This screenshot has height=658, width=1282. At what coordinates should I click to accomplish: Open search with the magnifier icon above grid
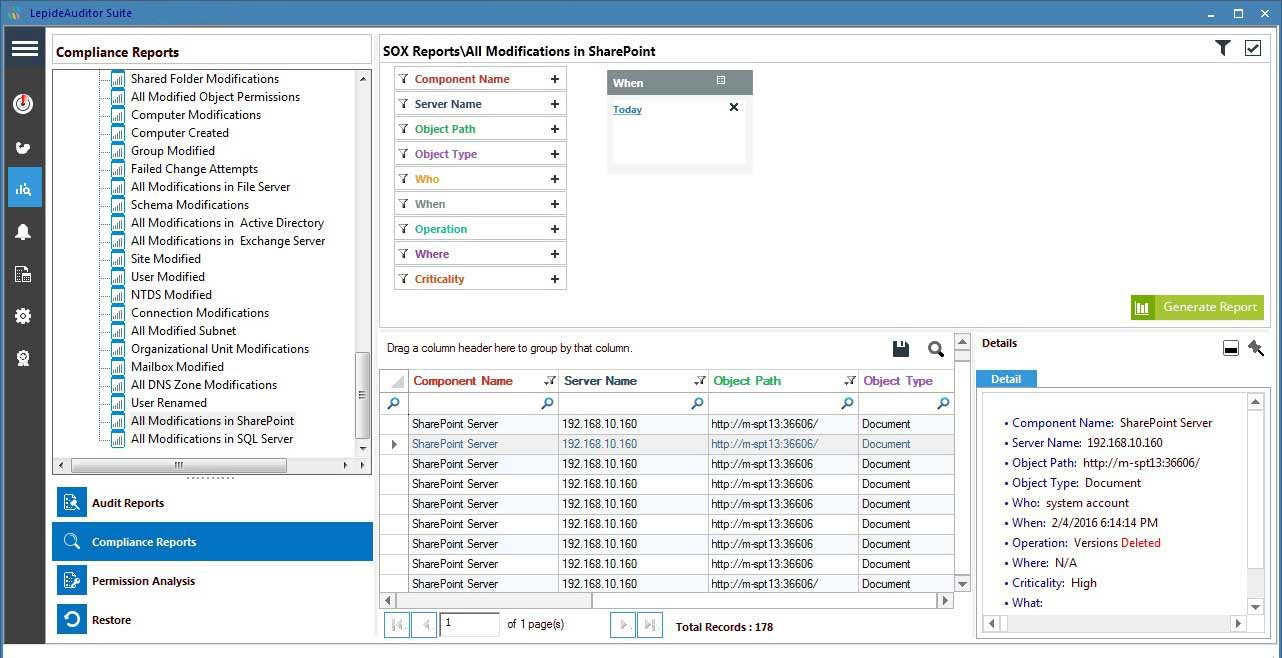click(935, 349)
